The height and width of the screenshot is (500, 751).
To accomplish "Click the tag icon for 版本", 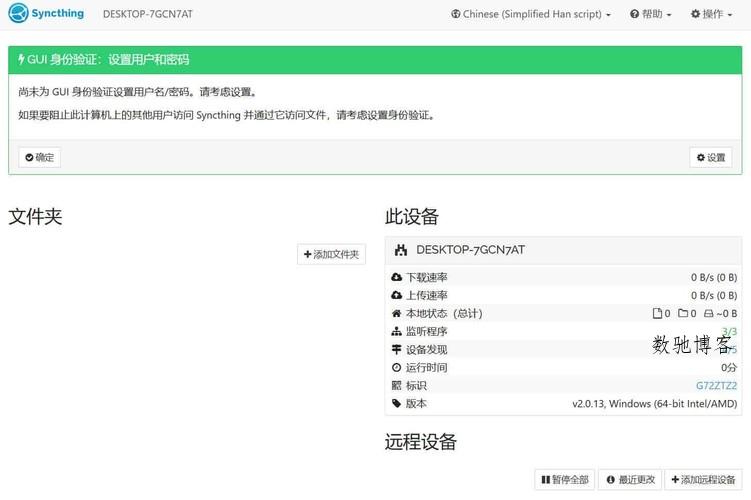I will click(397, 403).
